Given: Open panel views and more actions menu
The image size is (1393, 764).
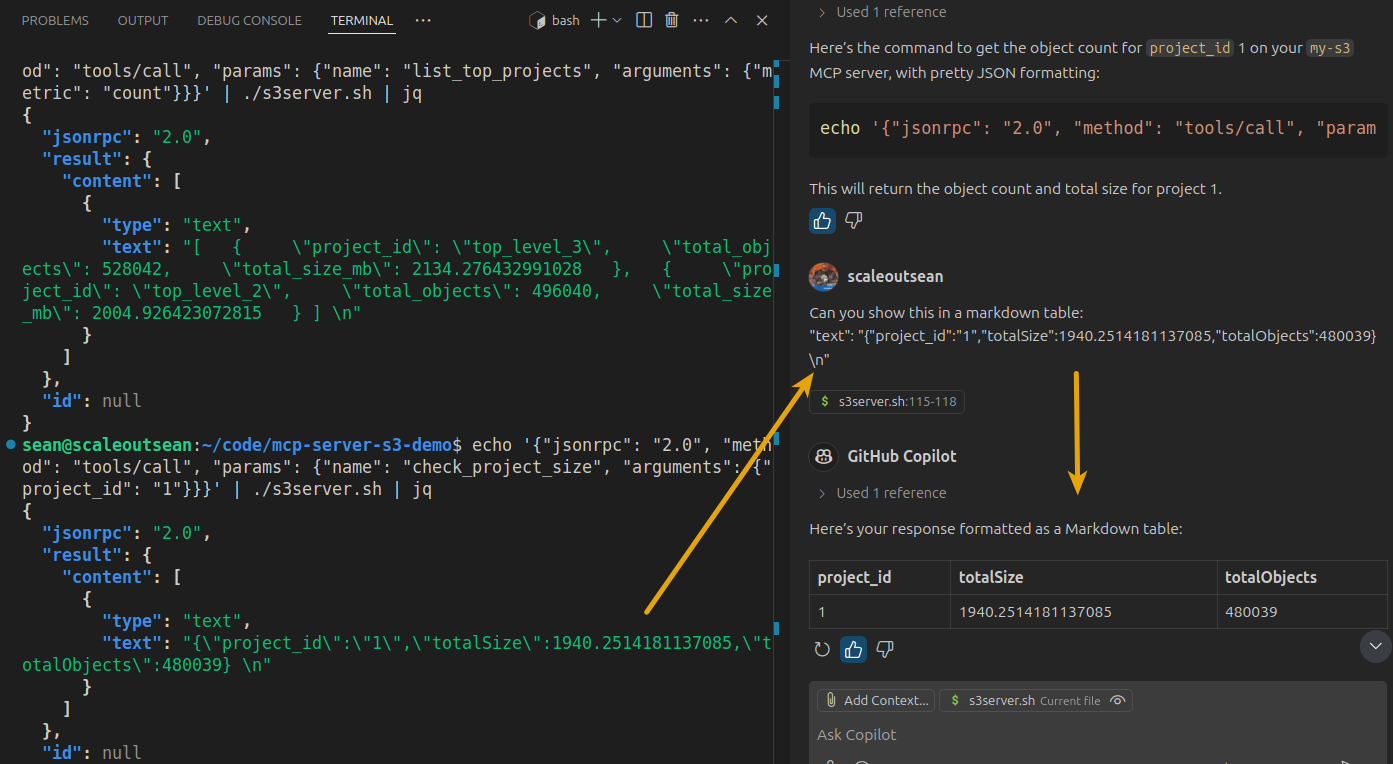Looking at the screenshot, I should (702, 20).
